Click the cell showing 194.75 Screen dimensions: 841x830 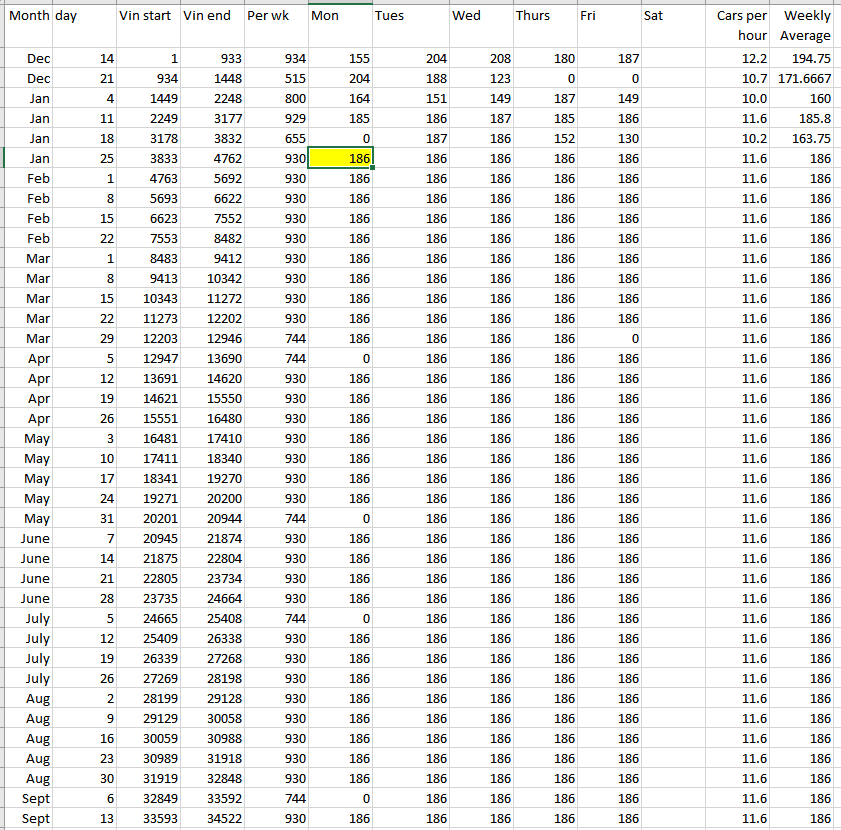coord(805,59)
